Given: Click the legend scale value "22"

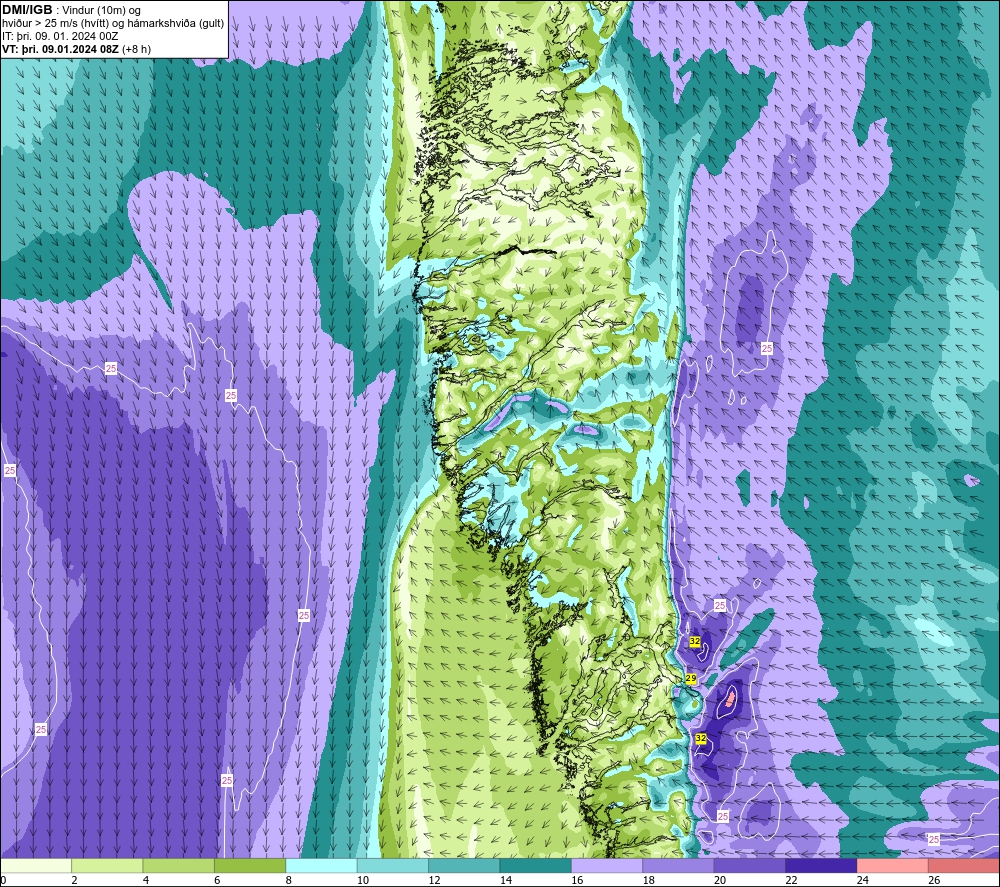Looking at the screenshot, I should pos(791,880).
